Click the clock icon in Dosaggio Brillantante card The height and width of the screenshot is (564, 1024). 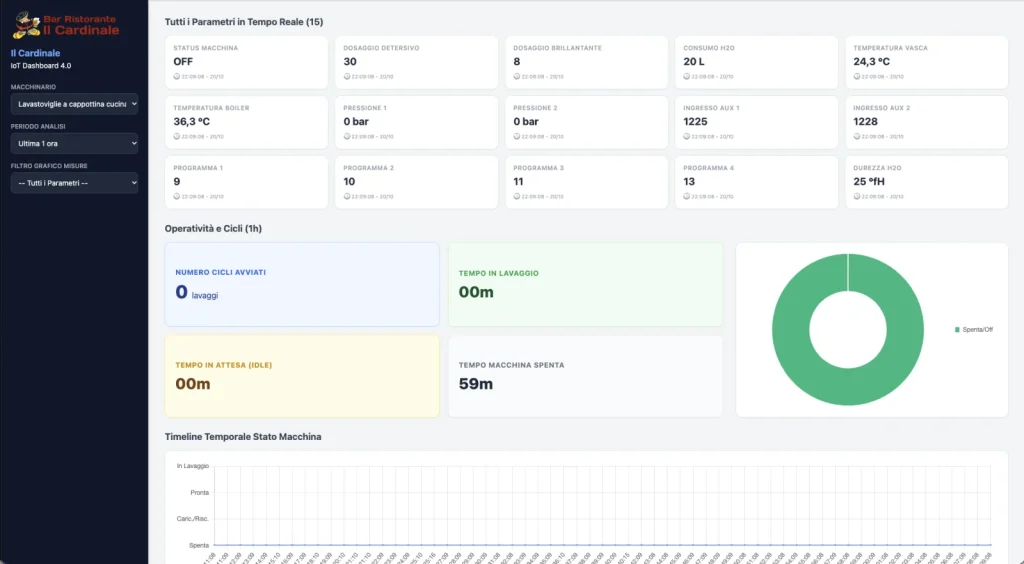[517, 76]
